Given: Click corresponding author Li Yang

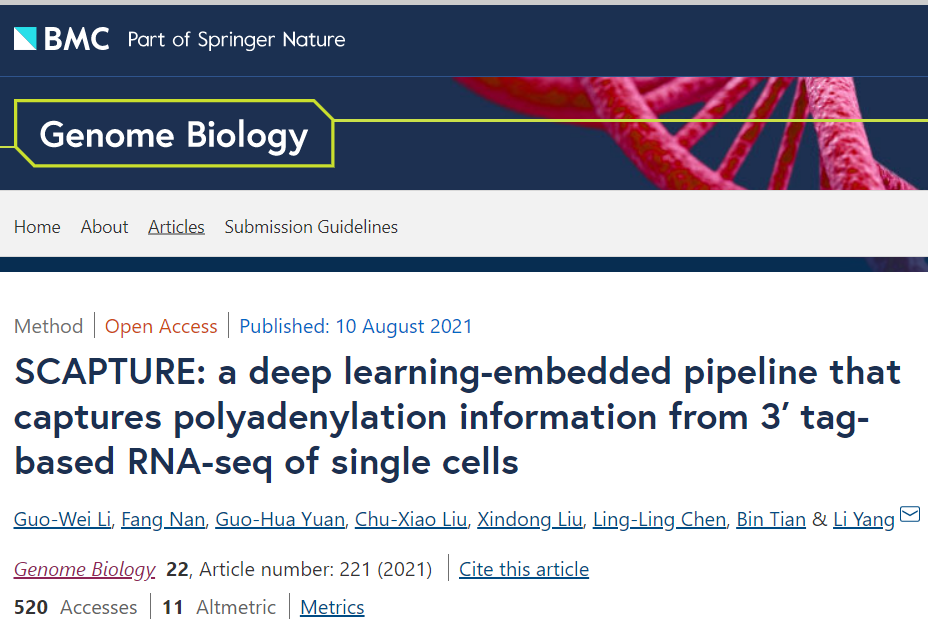Looking at the screenshot, I should pos(864,520).
